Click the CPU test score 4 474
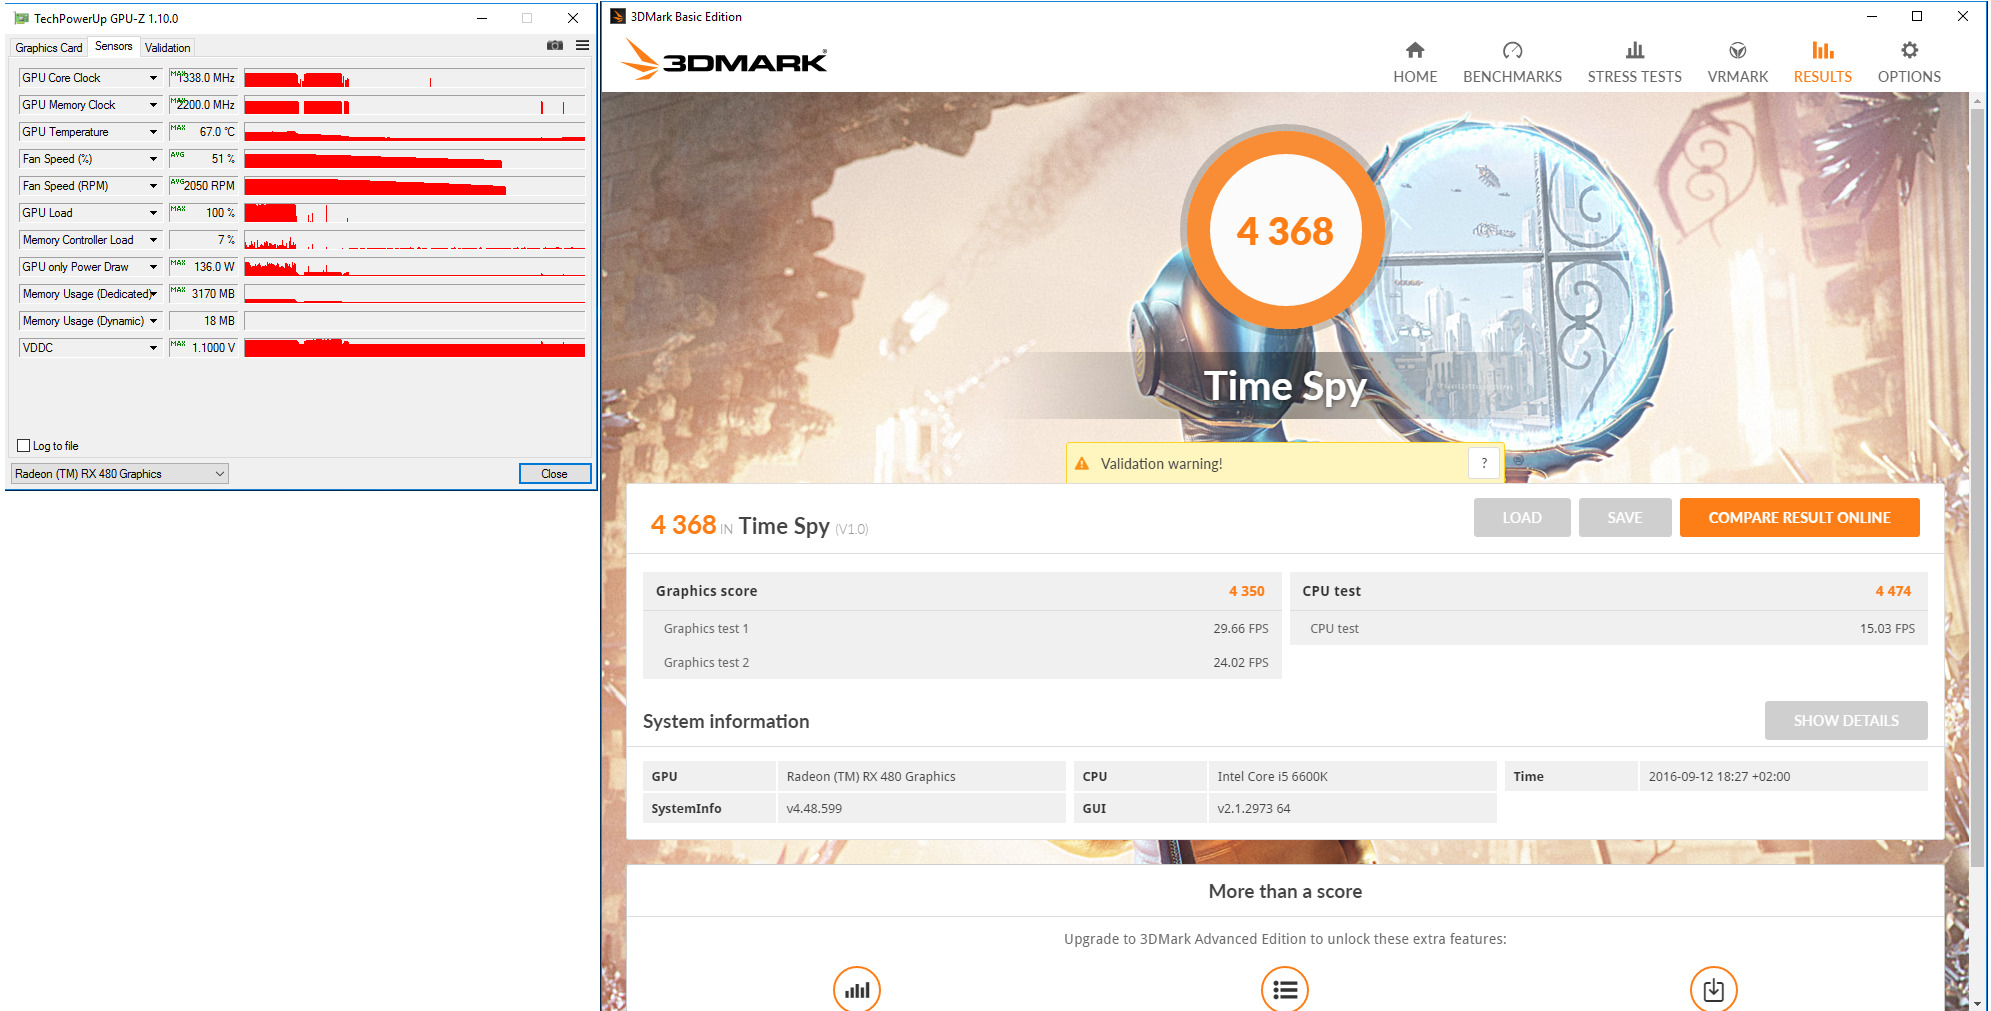This screenshot has height=1011, width=1991. tap(1893, 591)
